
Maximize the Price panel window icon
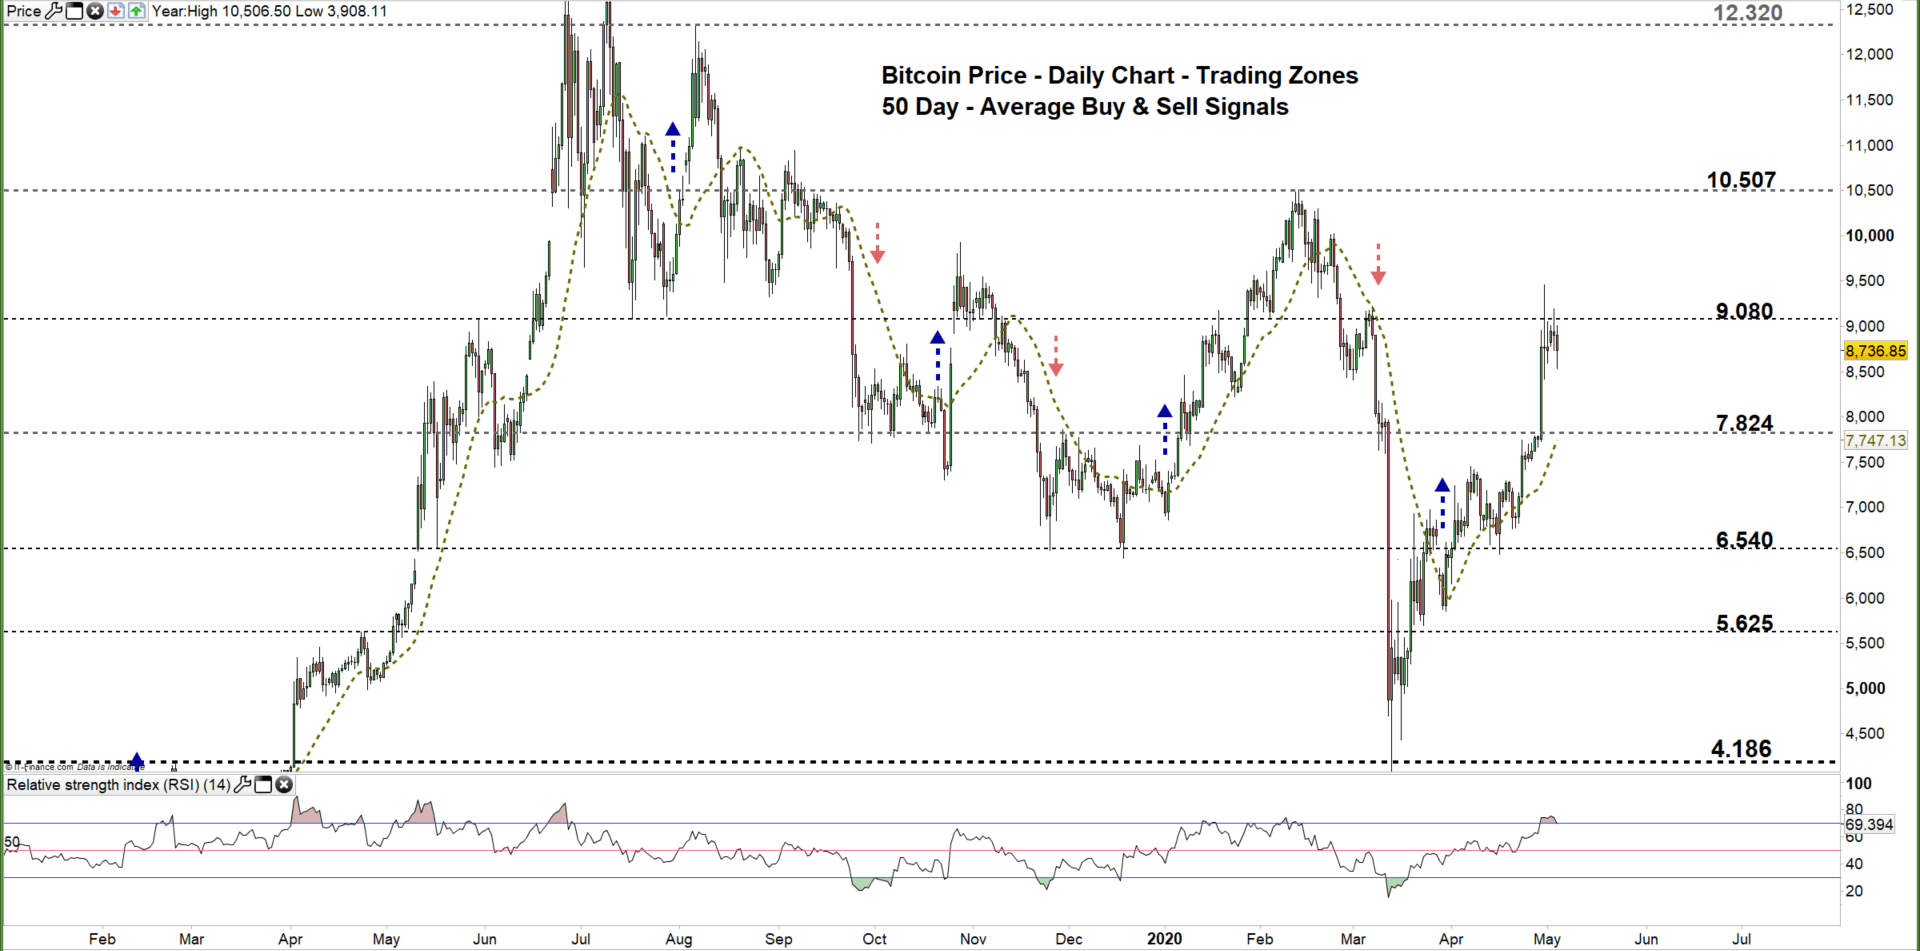75,11
